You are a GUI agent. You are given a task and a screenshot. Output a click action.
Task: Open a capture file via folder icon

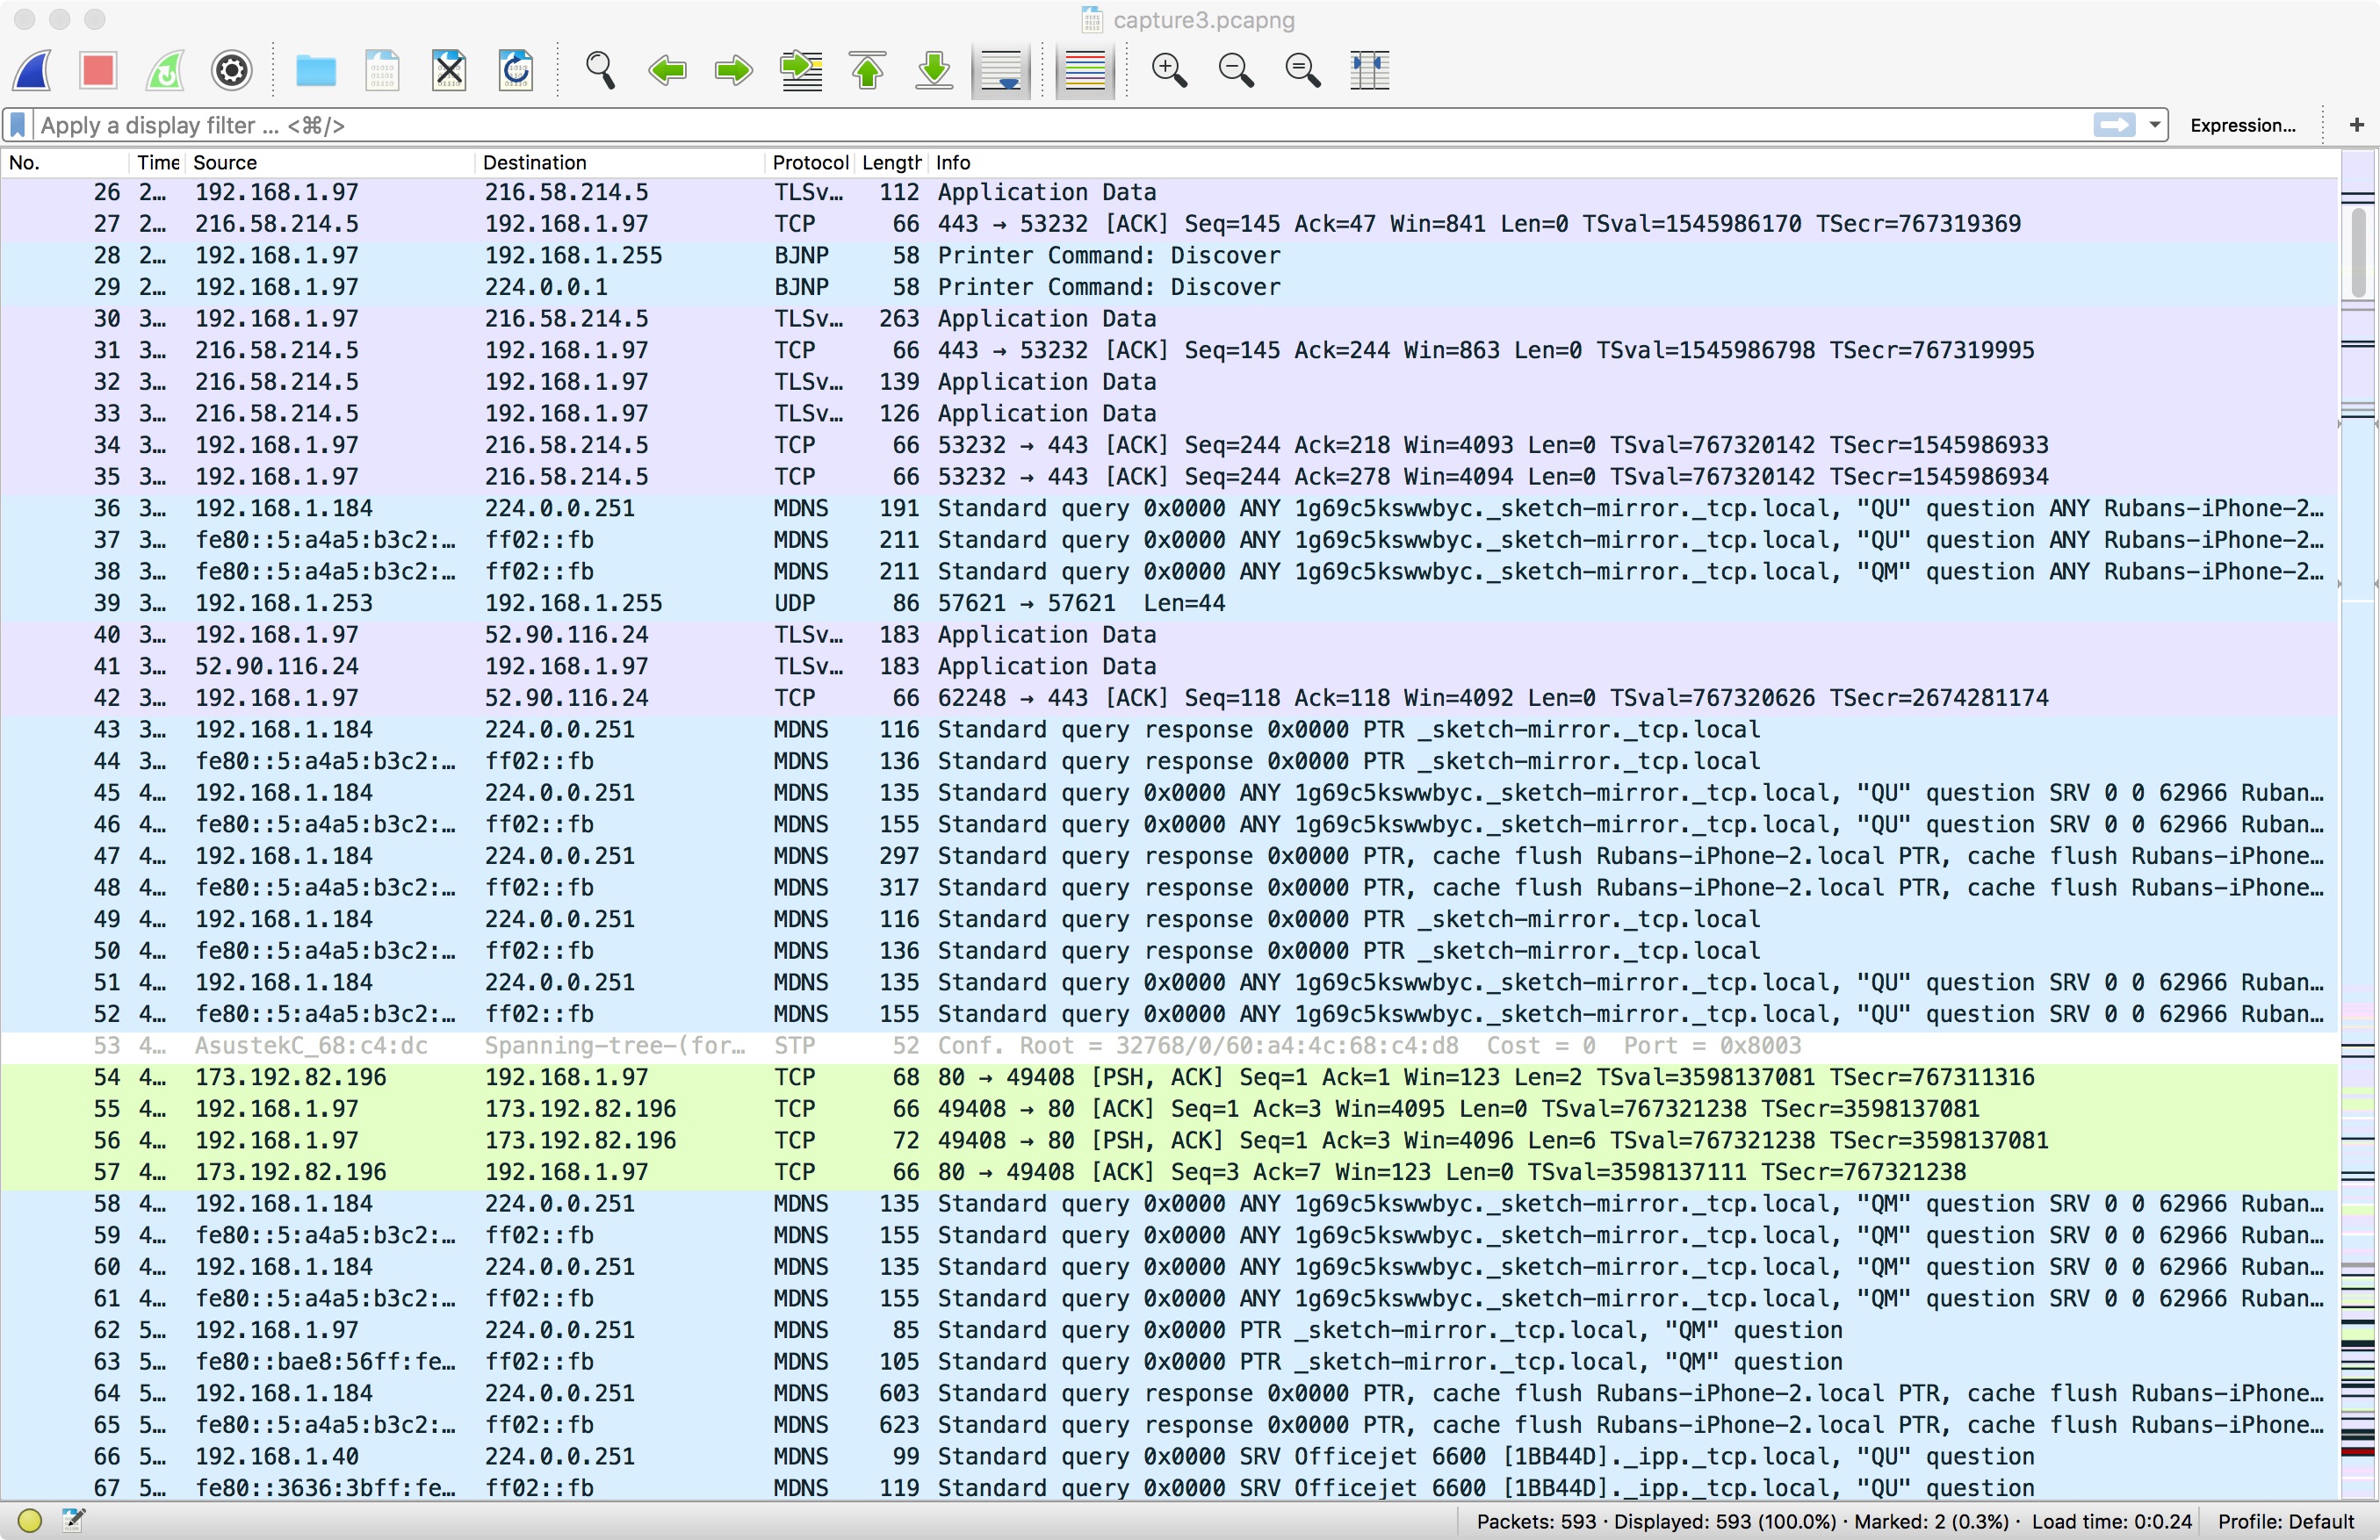pos(315,70)
